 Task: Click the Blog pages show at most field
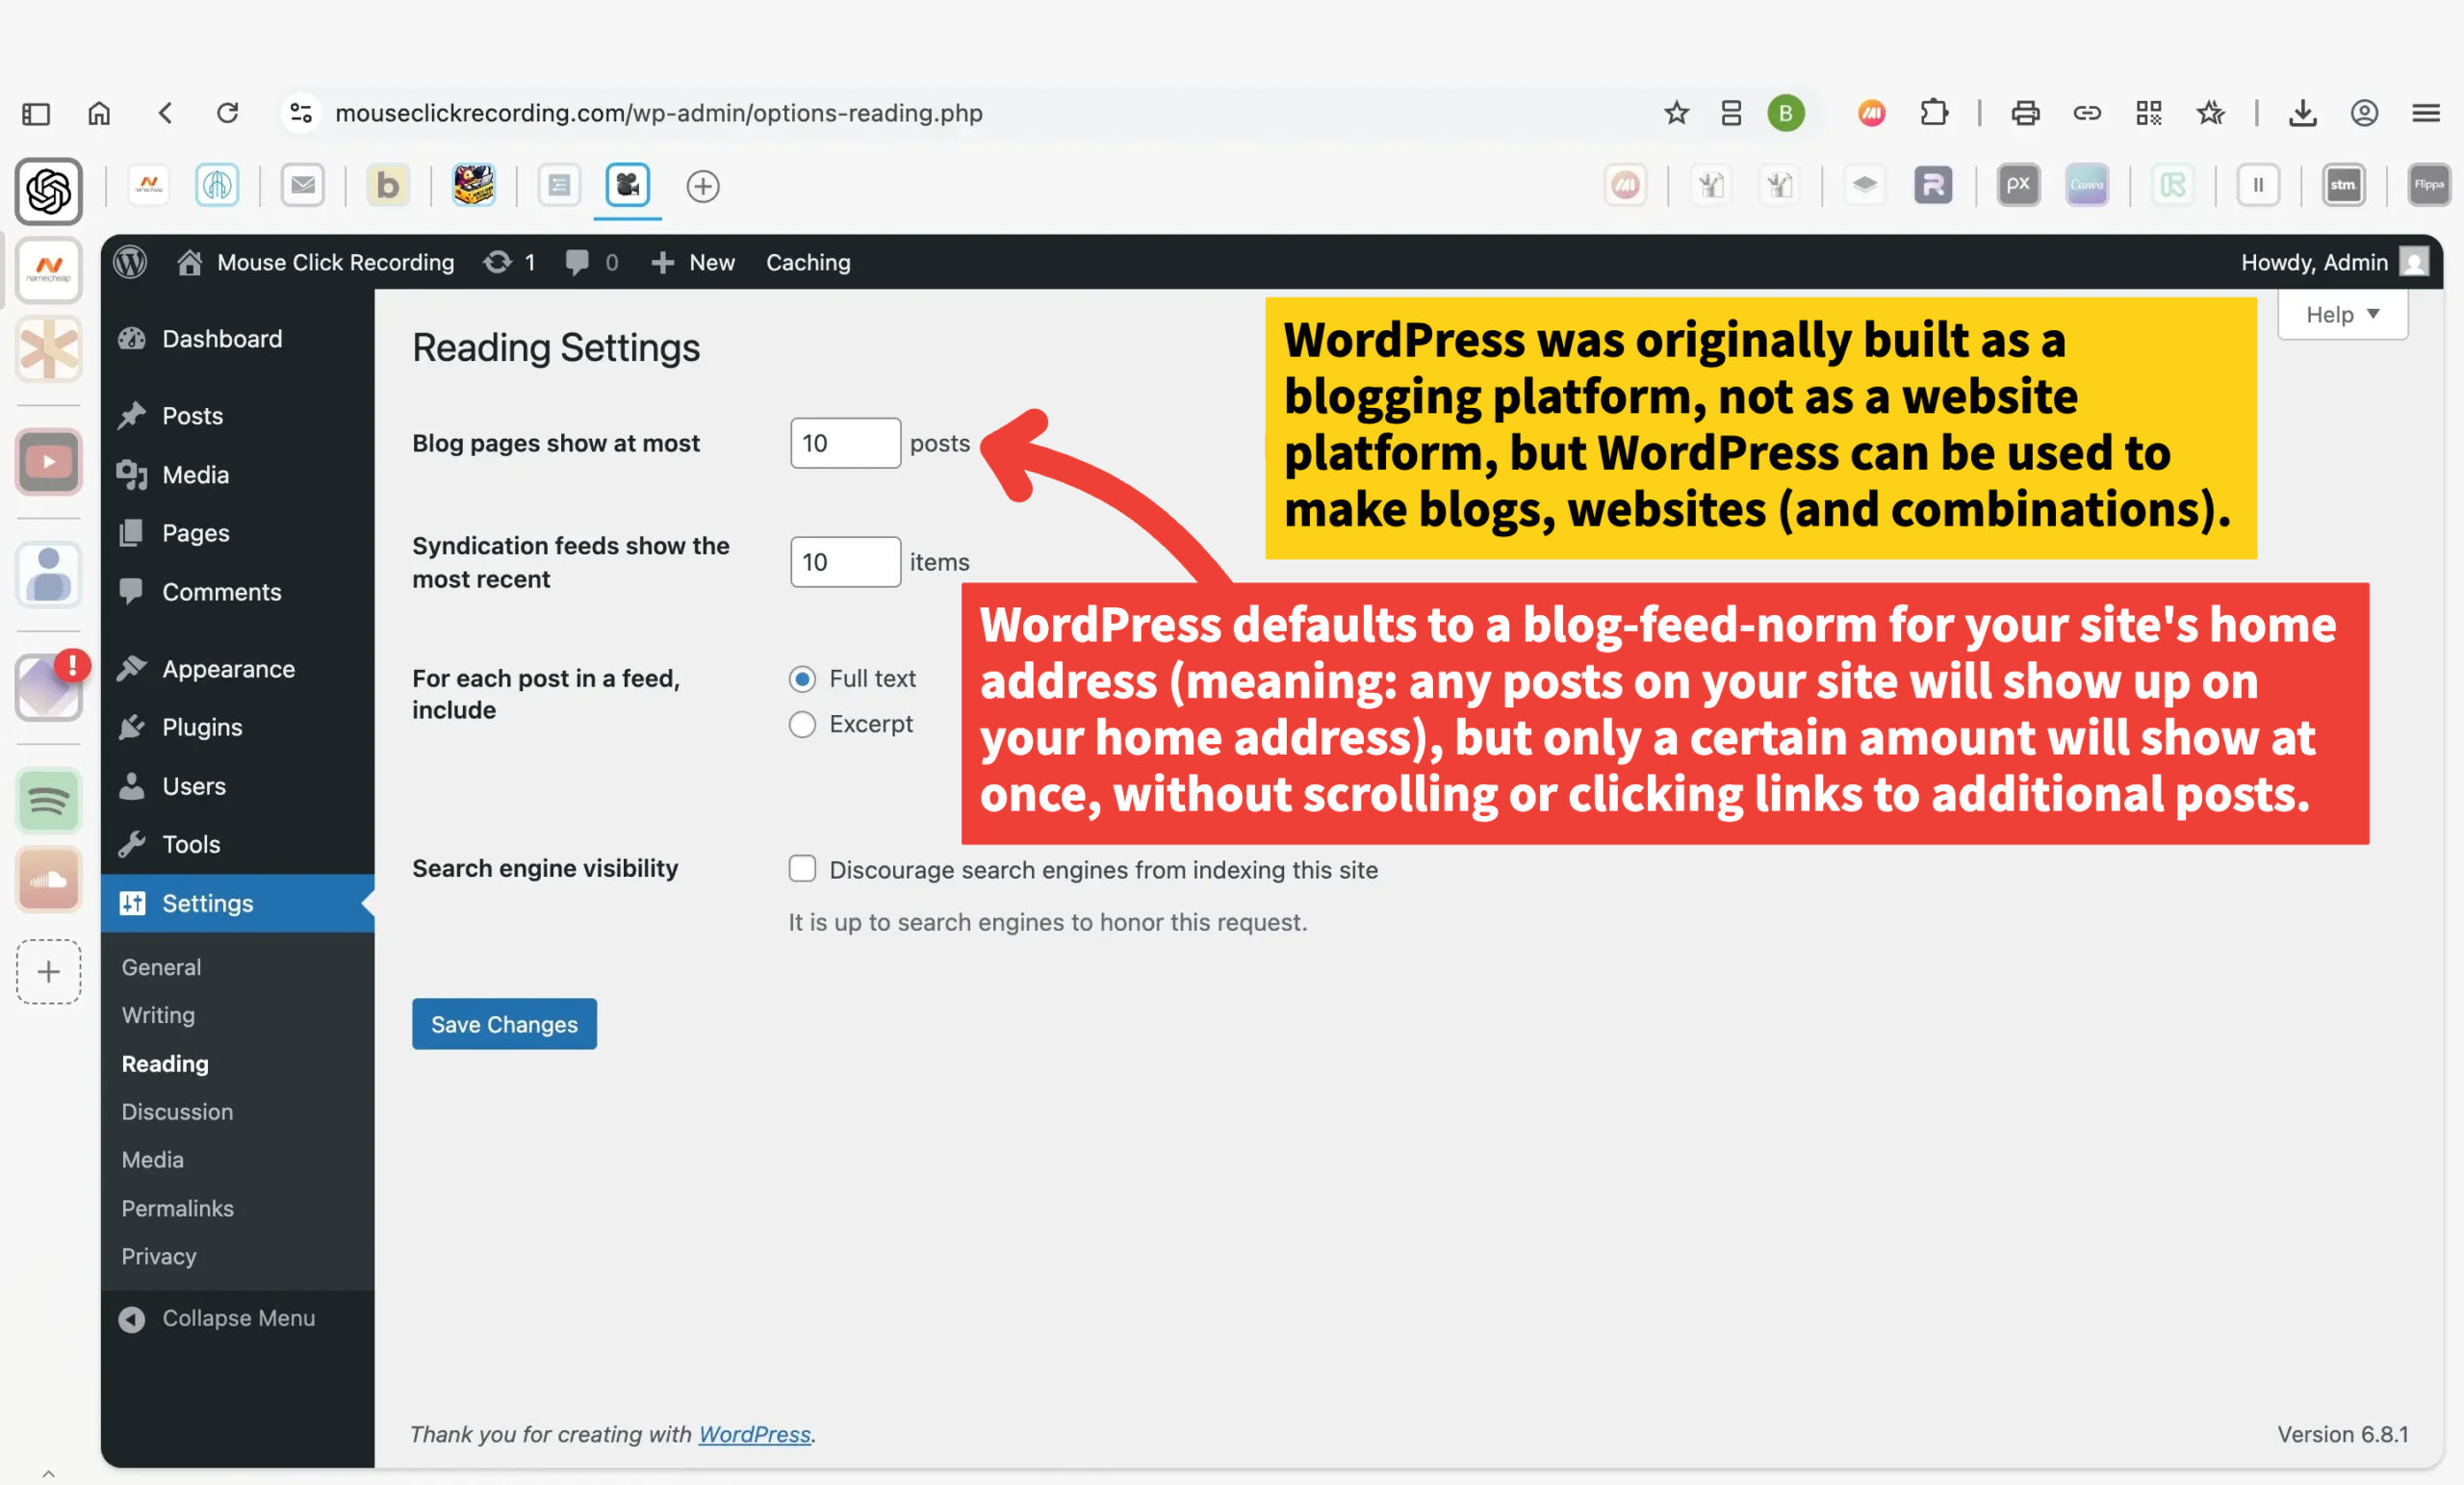click(844, 443)
